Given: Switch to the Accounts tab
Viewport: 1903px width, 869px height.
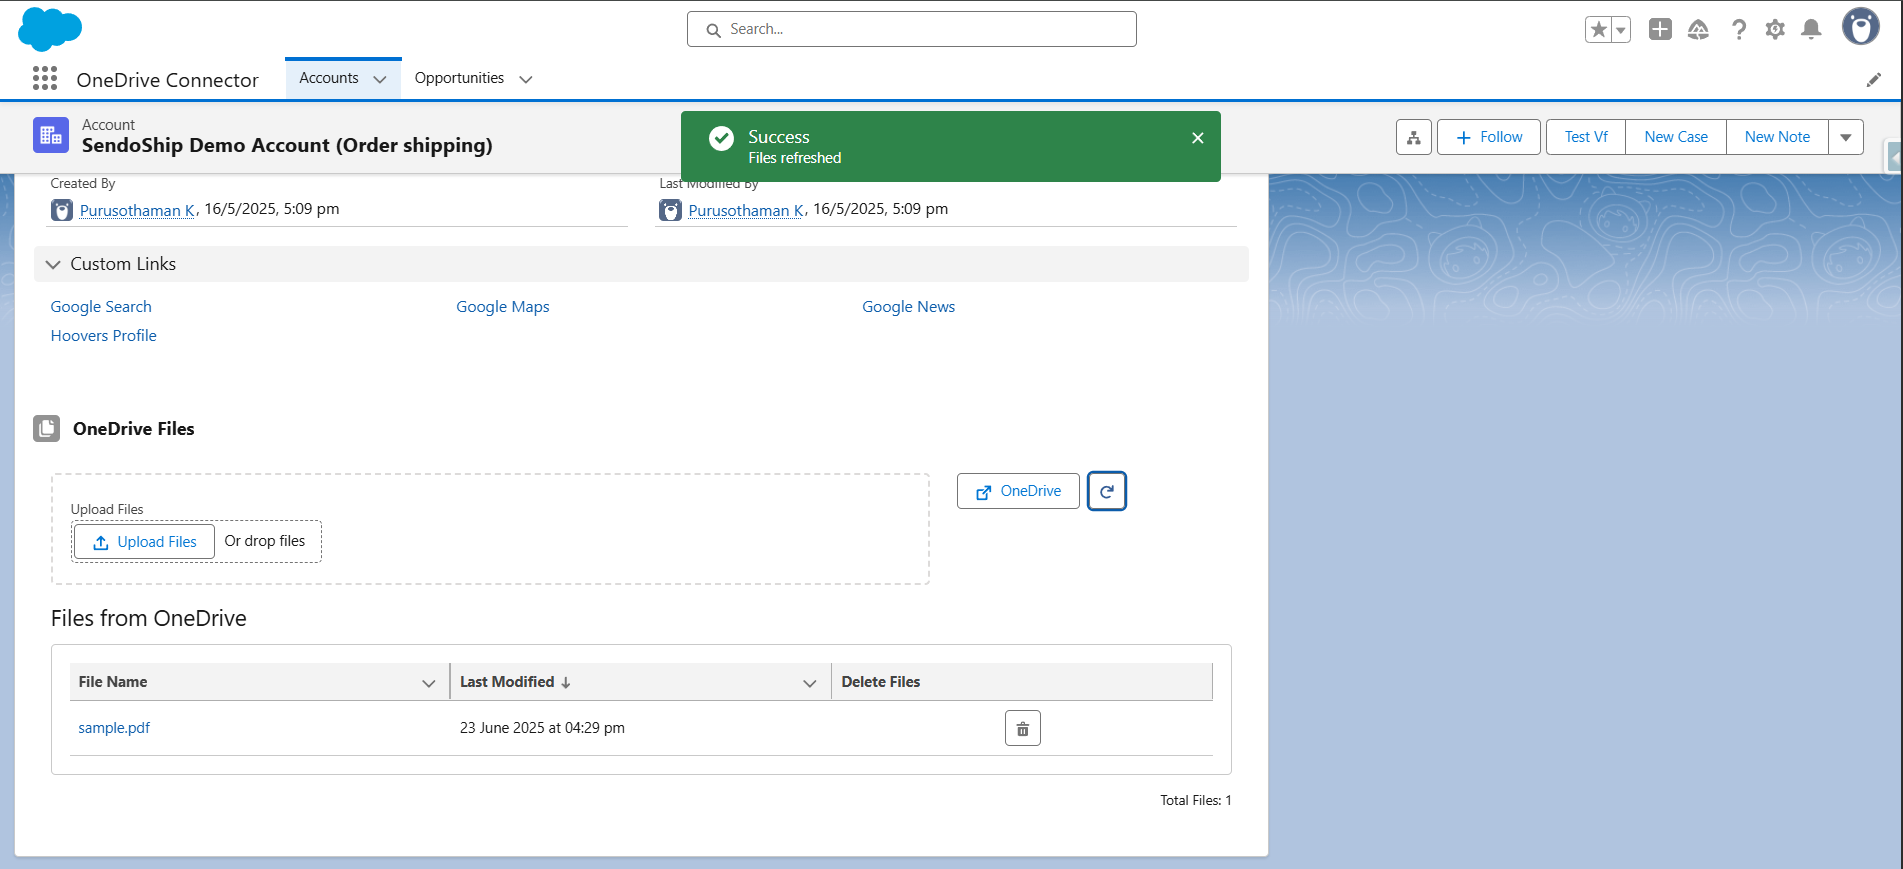Looking at the screenshot, I should [329, 78].
